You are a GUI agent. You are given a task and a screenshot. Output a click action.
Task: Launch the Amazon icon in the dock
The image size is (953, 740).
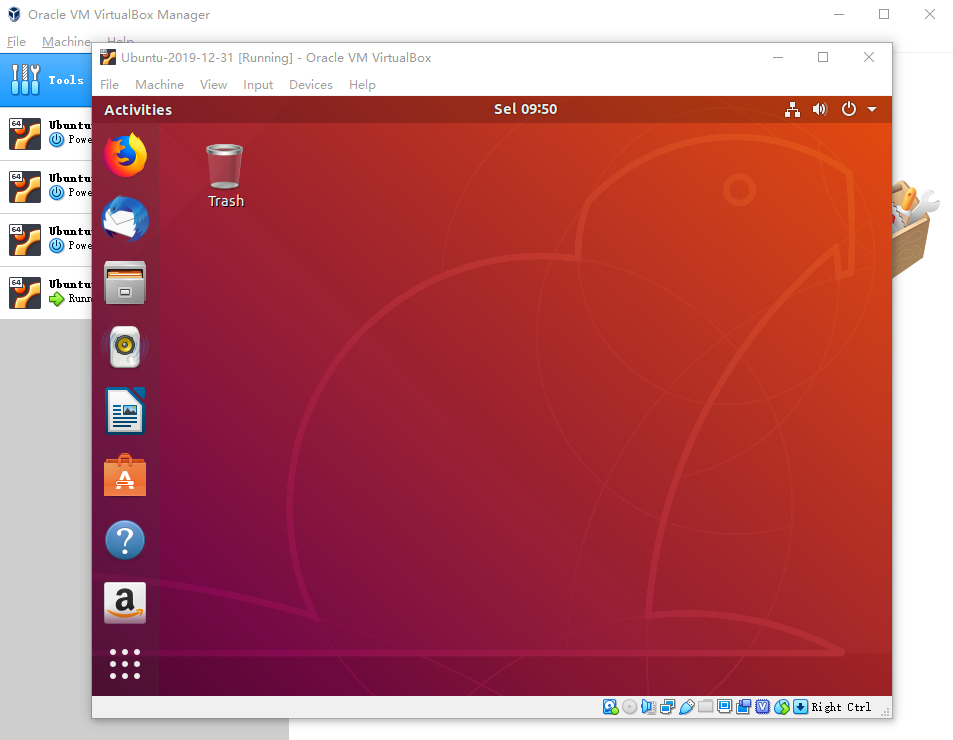[x=125, y=603]
